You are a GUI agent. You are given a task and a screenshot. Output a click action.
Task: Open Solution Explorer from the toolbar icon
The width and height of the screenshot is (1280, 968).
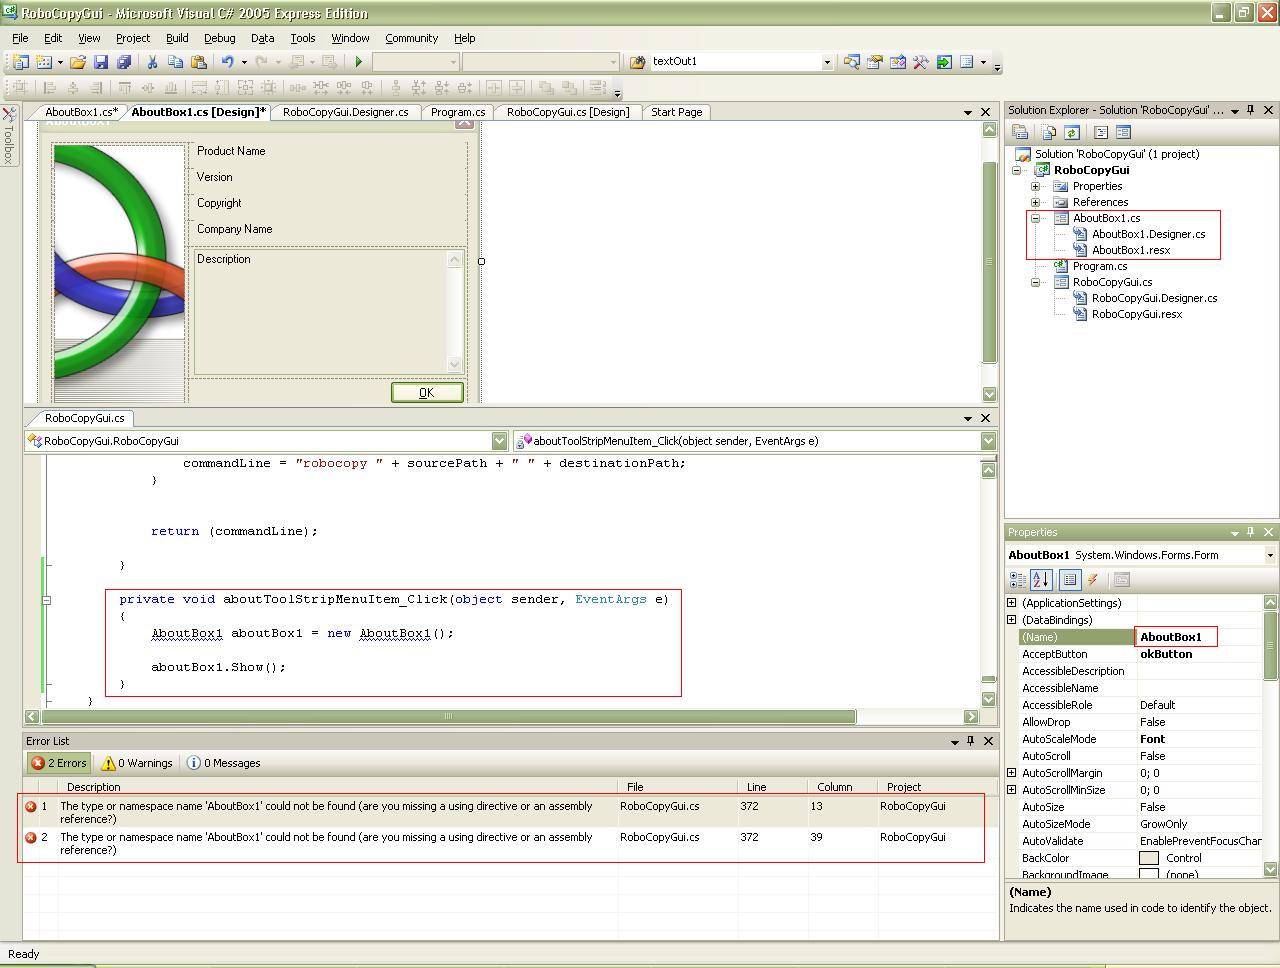point(851,62)
